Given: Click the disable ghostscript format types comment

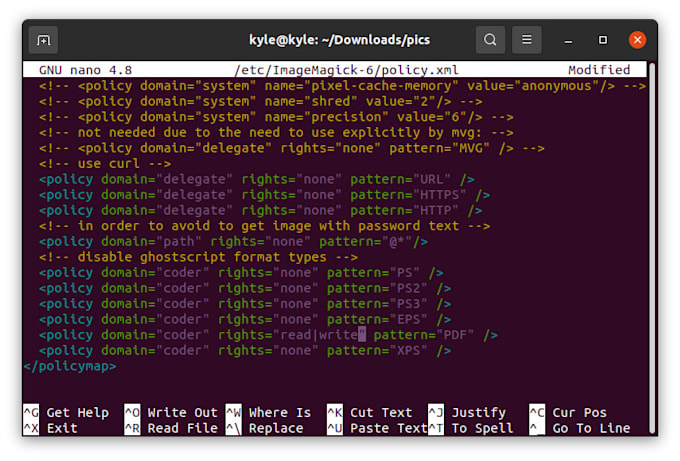Looking at the screenshot, I should pyautogui.click(x=198, y=257).
